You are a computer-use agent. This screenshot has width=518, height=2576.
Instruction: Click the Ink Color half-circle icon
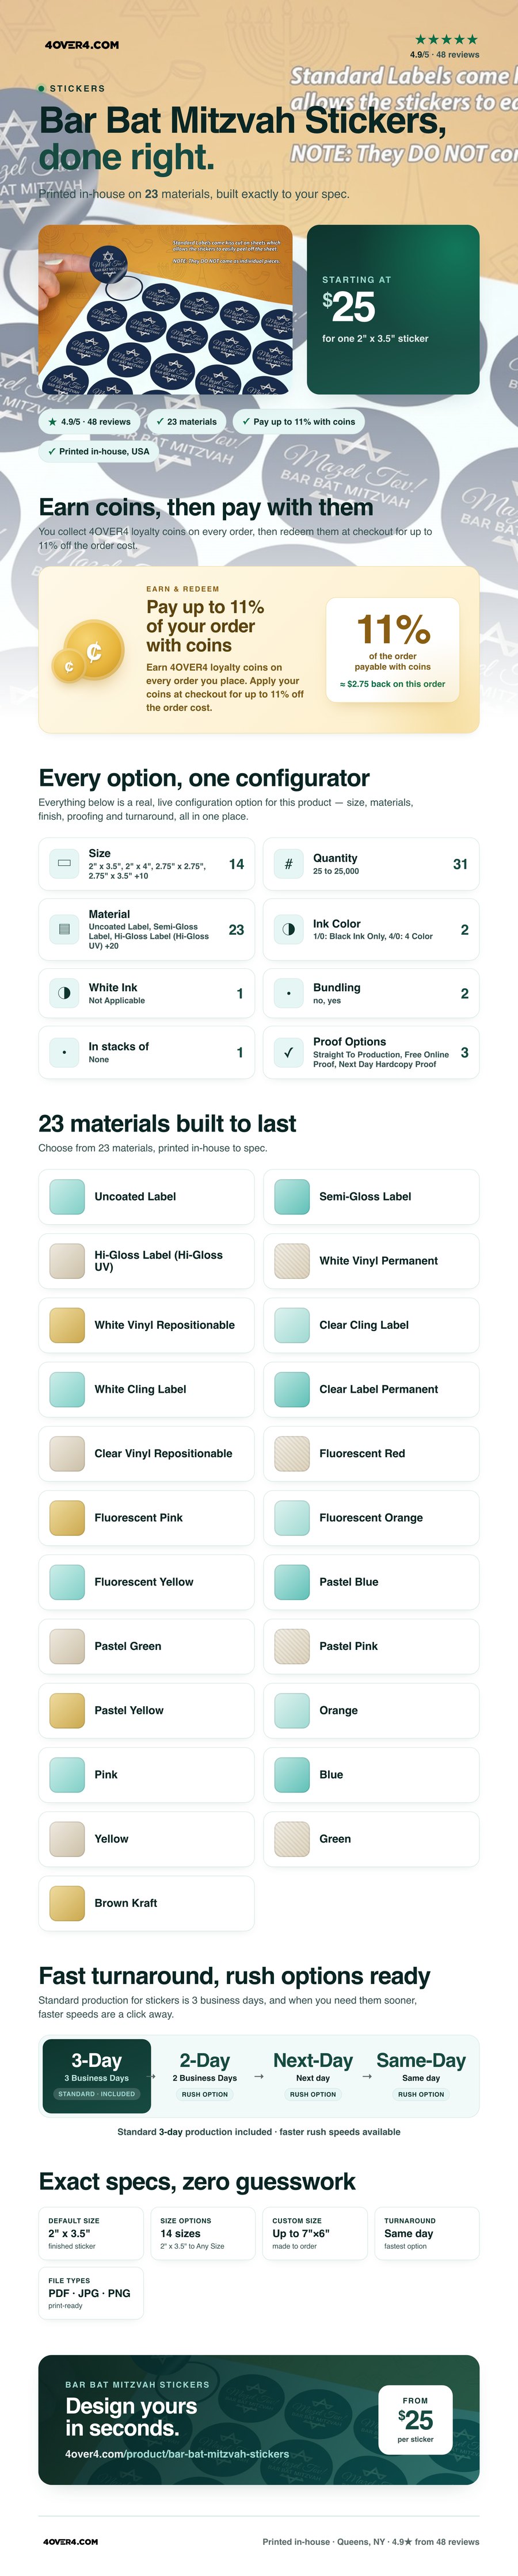pos(288,929)
